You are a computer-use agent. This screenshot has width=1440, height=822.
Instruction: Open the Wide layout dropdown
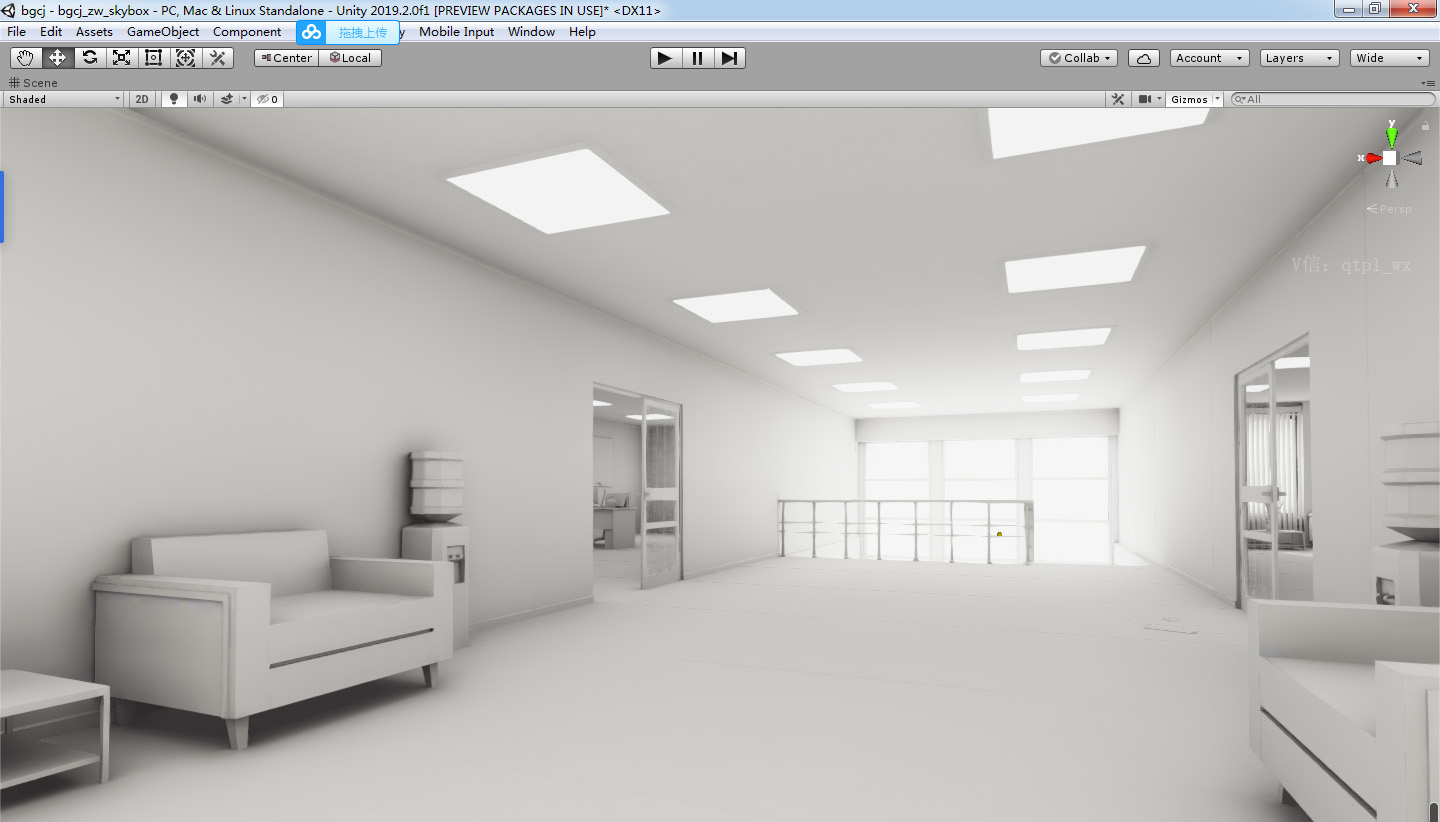[1390, 58]
